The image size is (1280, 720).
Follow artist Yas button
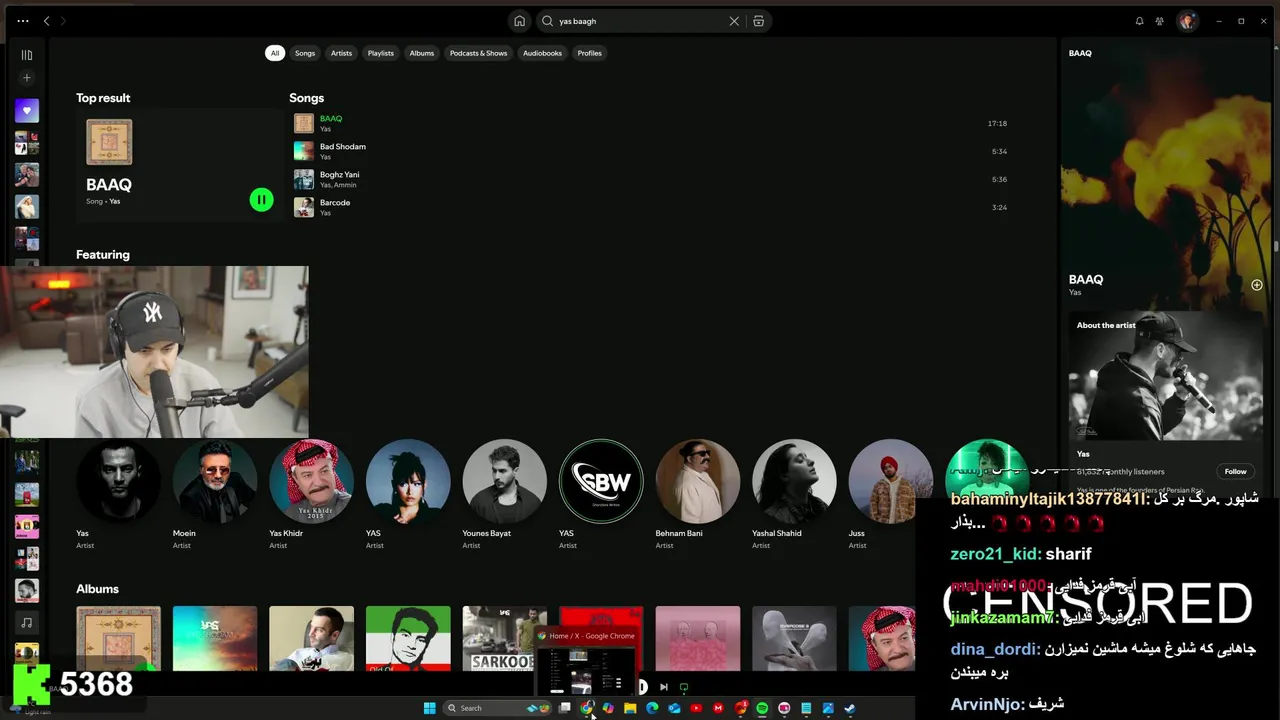click(x=1236, y=471)
